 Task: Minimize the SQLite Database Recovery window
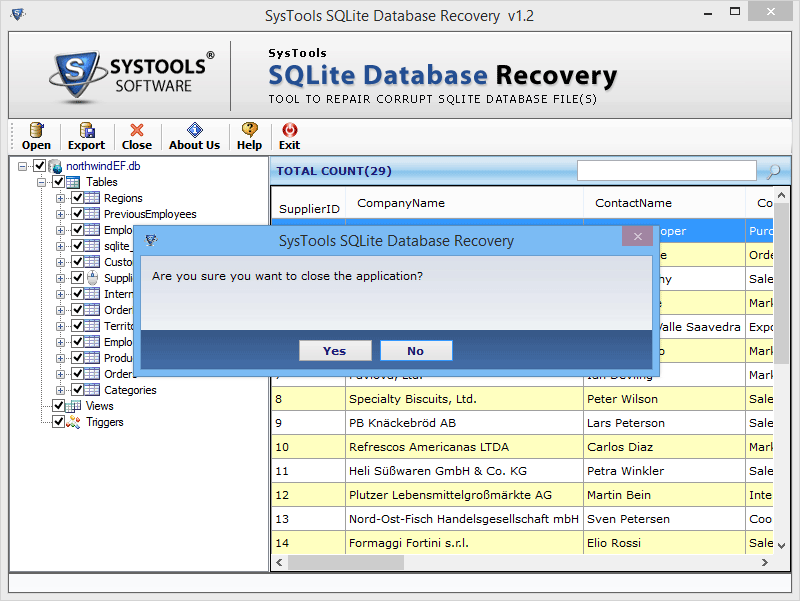pyautogui.click(x=708, y=13)
